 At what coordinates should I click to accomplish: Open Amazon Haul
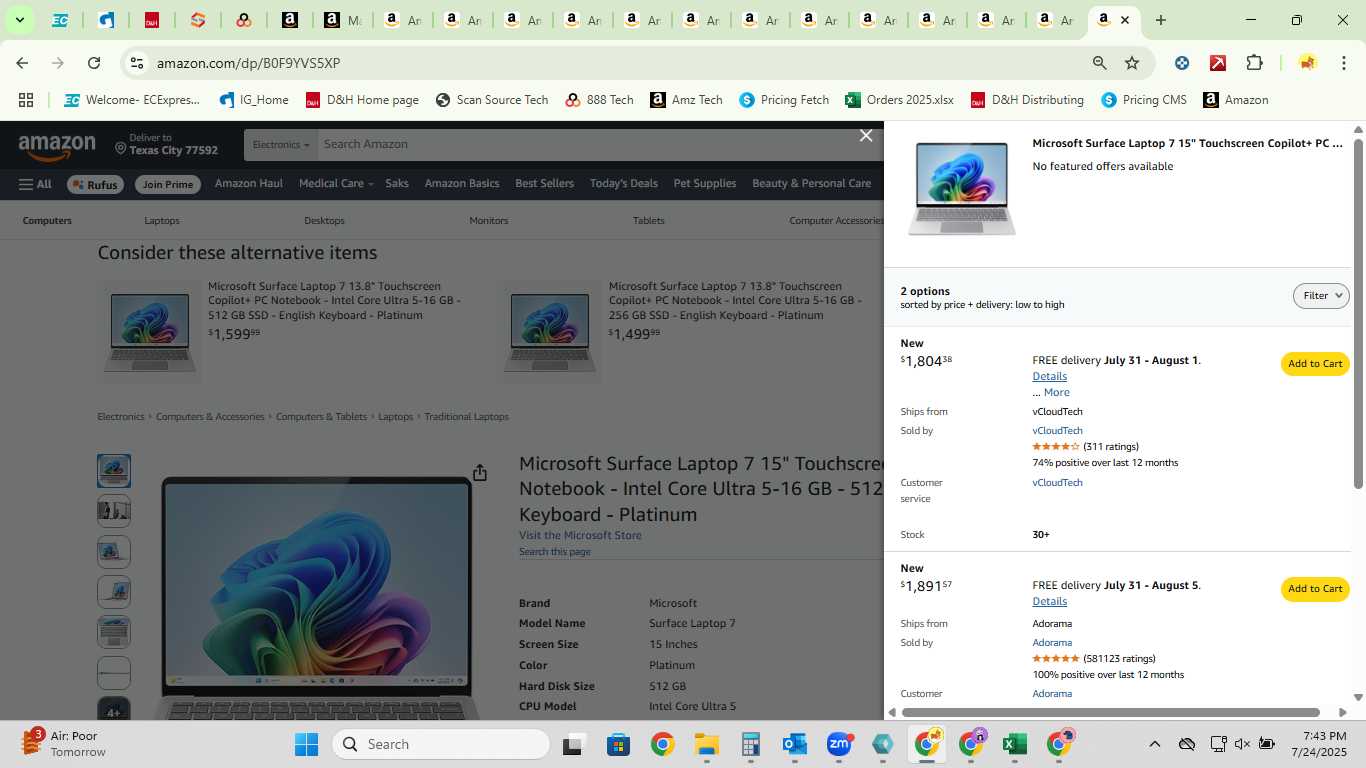[x=248, y=184]
